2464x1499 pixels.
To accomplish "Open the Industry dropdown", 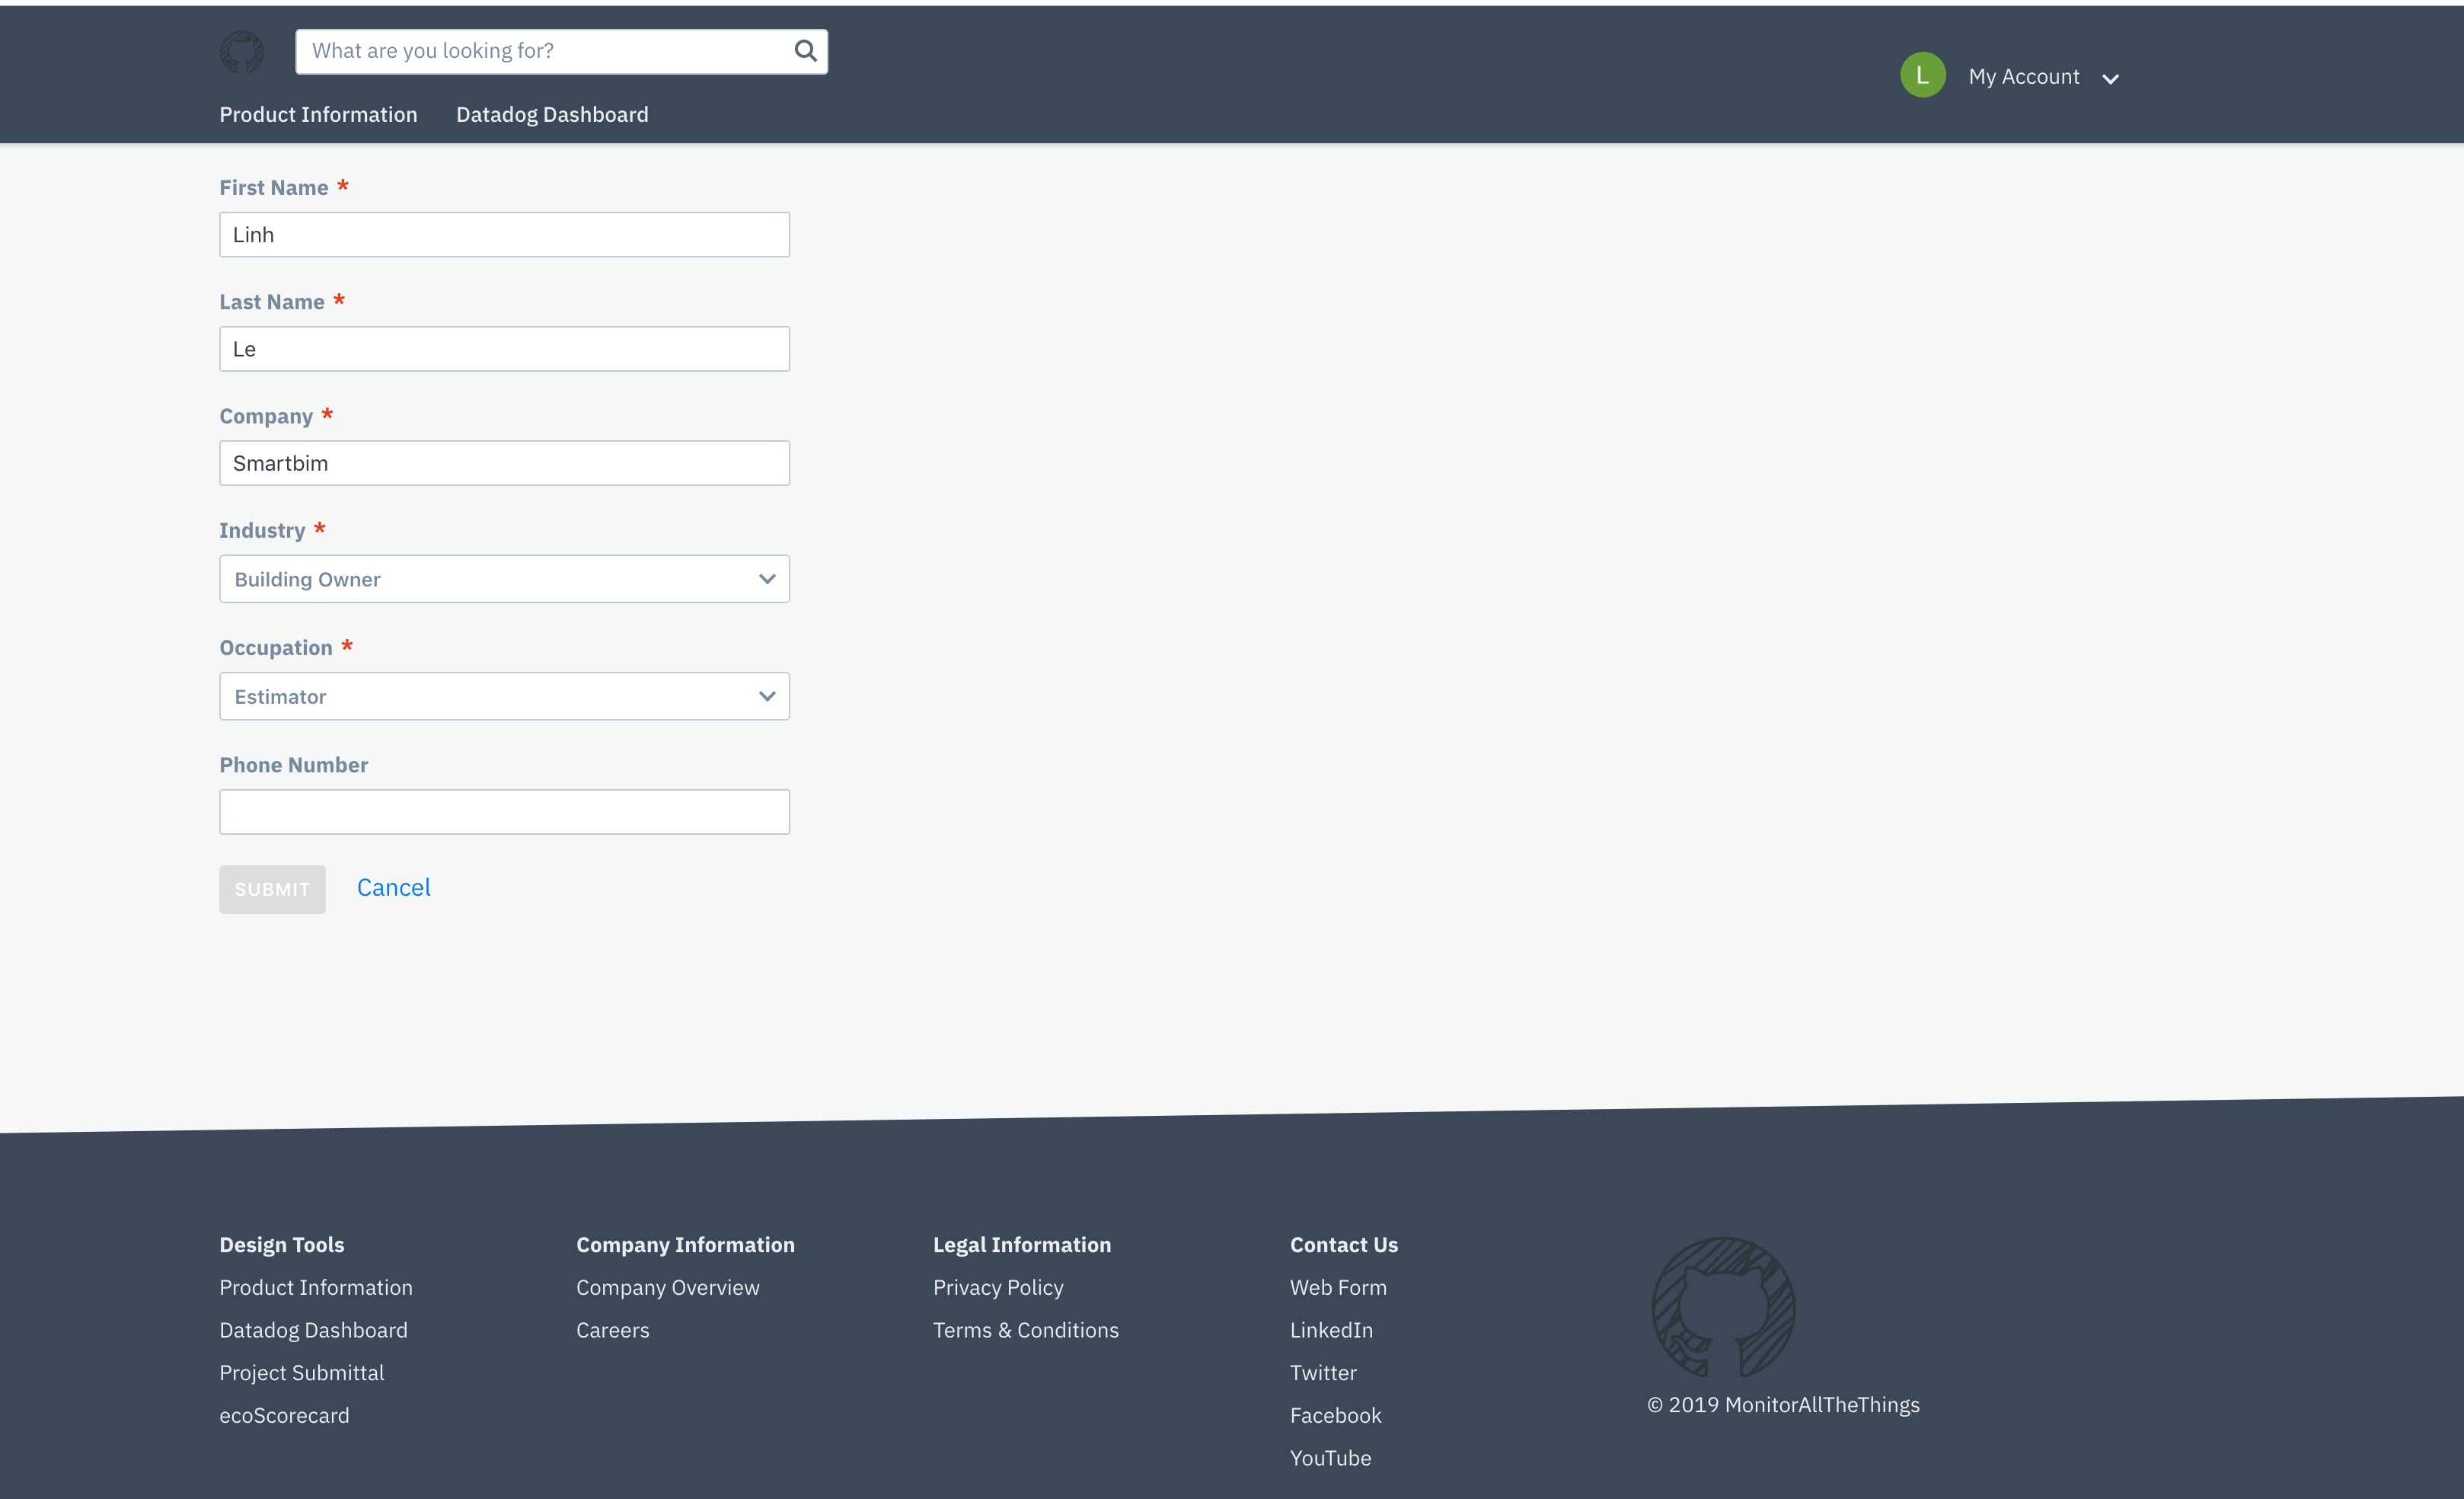I will [x=504, y=579].
